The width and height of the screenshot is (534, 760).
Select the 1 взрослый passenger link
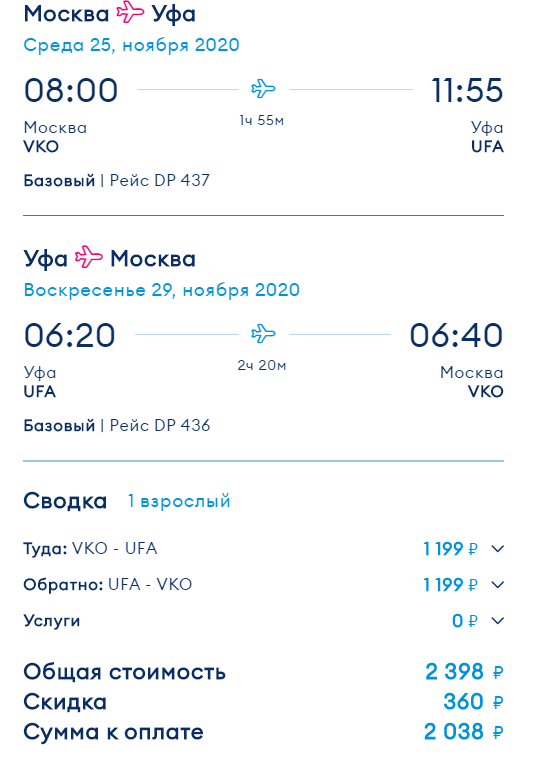179,501
